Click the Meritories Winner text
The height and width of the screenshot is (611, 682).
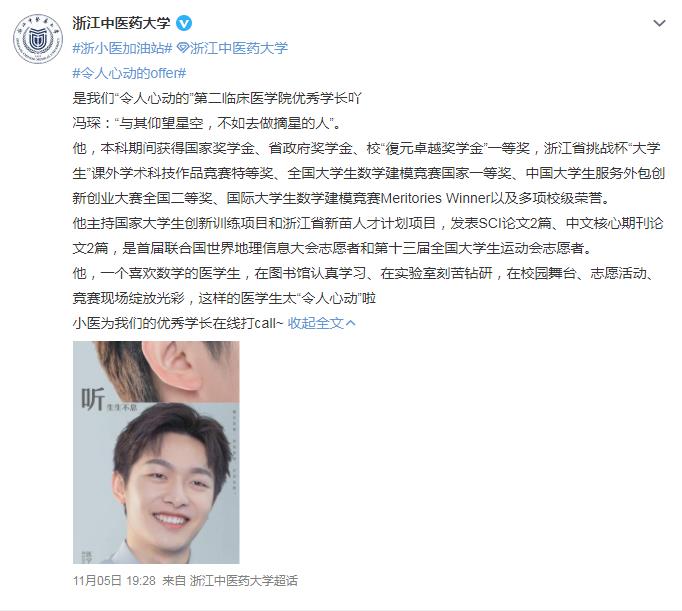coord(435,198)
